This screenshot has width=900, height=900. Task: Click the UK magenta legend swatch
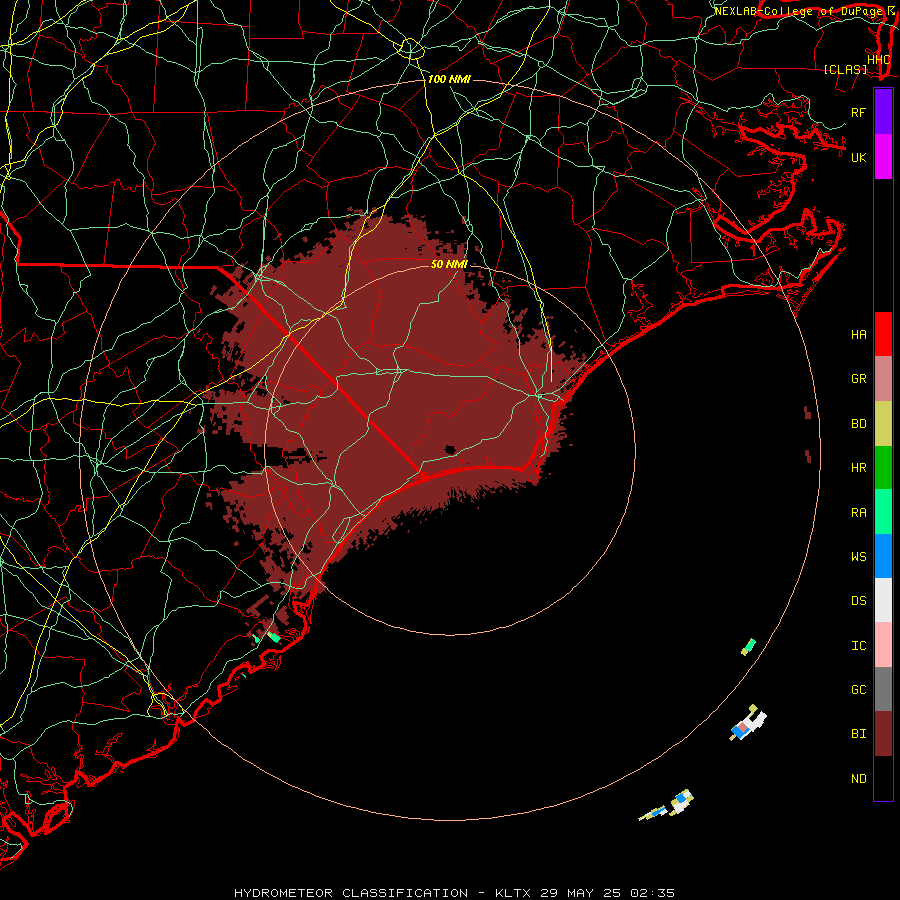point(883,157)
